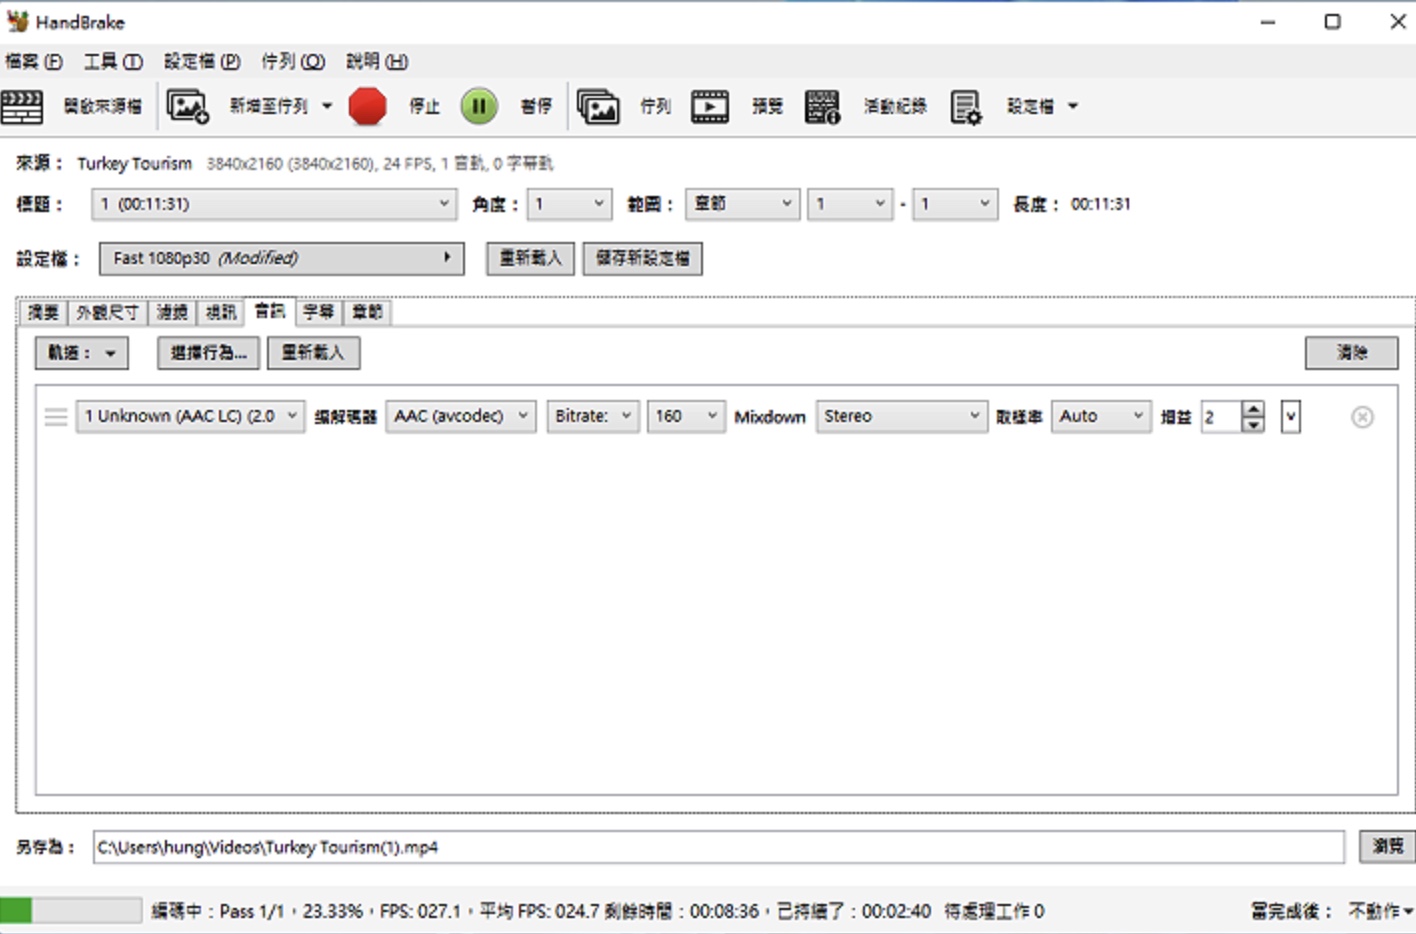Open the range type 章節 dropdown
Viewport: 1416px width, 934px height.
click(x=742, y=204)
